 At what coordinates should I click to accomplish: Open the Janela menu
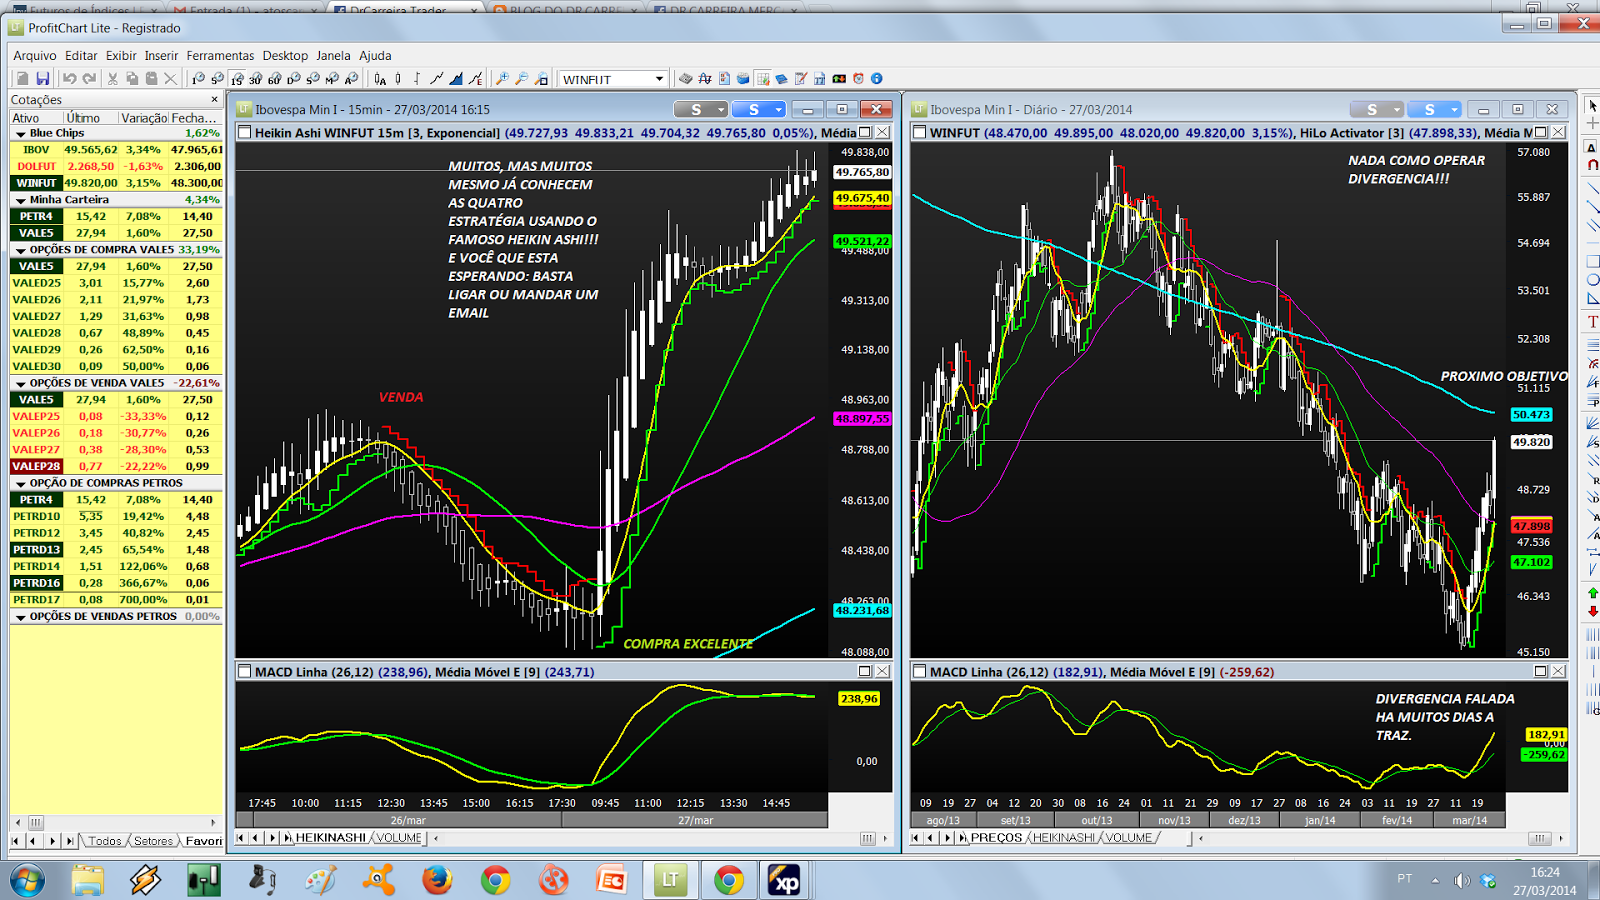click(x=333, y=56)
